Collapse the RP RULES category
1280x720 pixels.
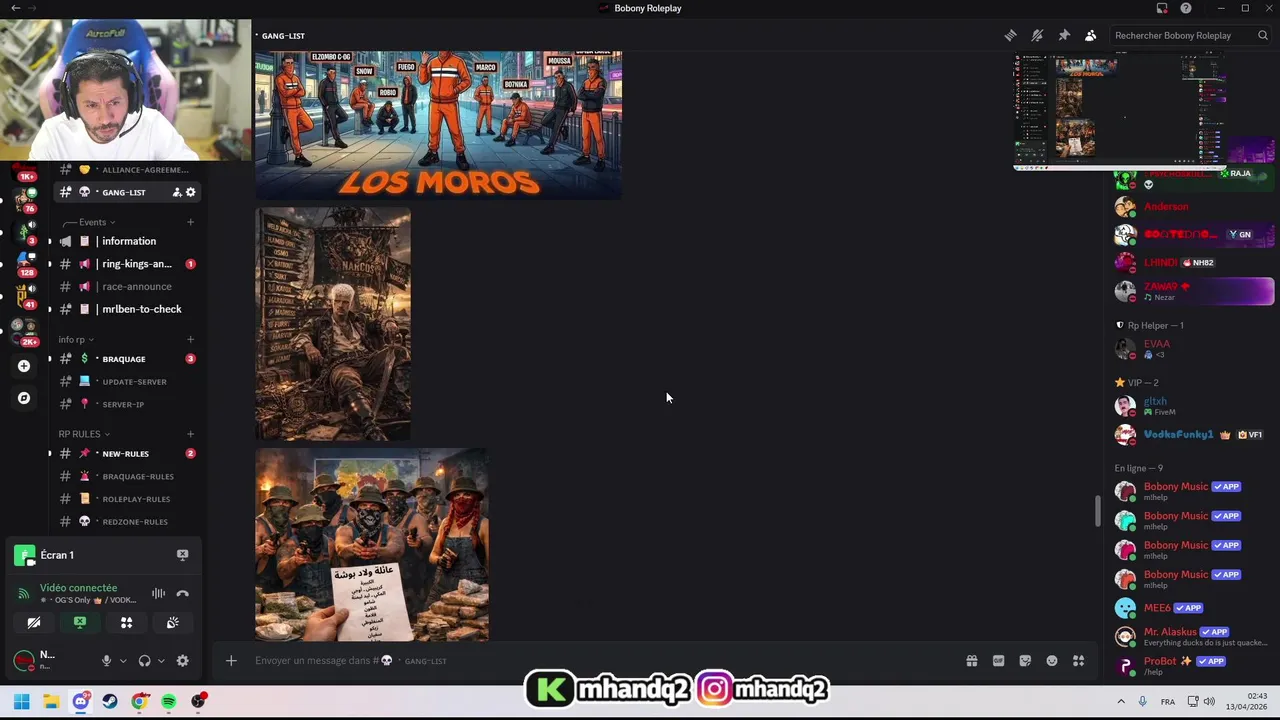[84, 434]
